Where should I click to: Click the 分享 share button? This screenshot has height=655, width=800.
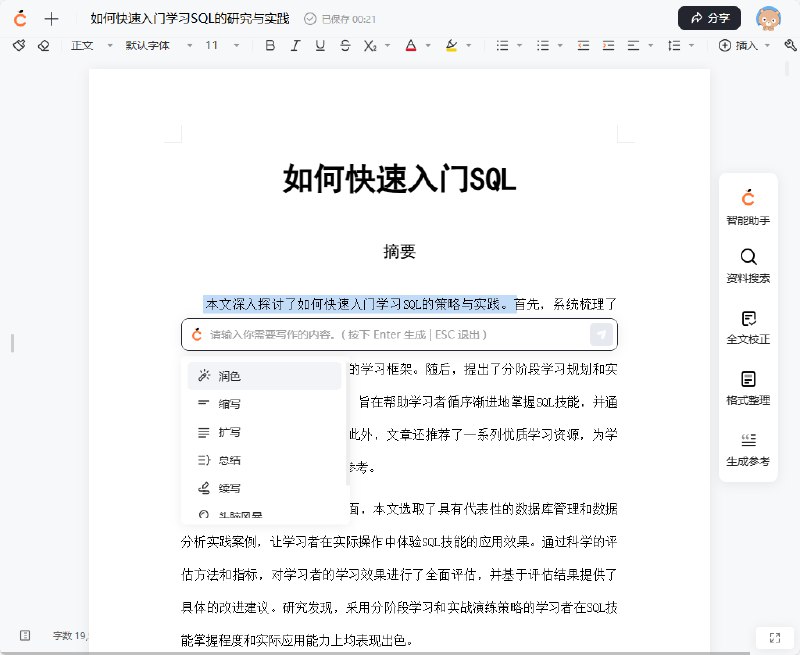pyautogui.click(x=709, y=18)
